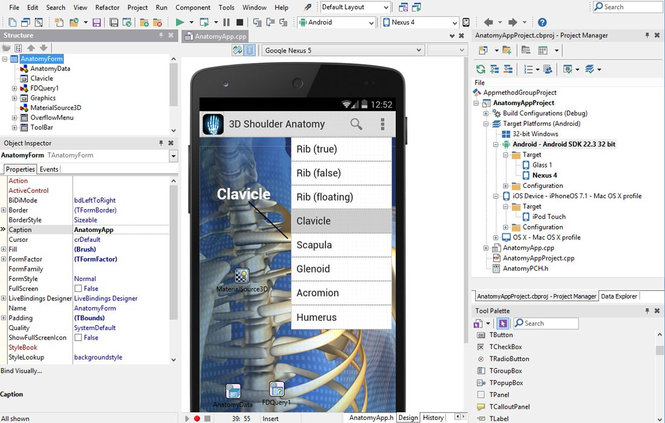Select the Humerus item in the phone list
The image size is (665, 423).
tap(341, 317)
